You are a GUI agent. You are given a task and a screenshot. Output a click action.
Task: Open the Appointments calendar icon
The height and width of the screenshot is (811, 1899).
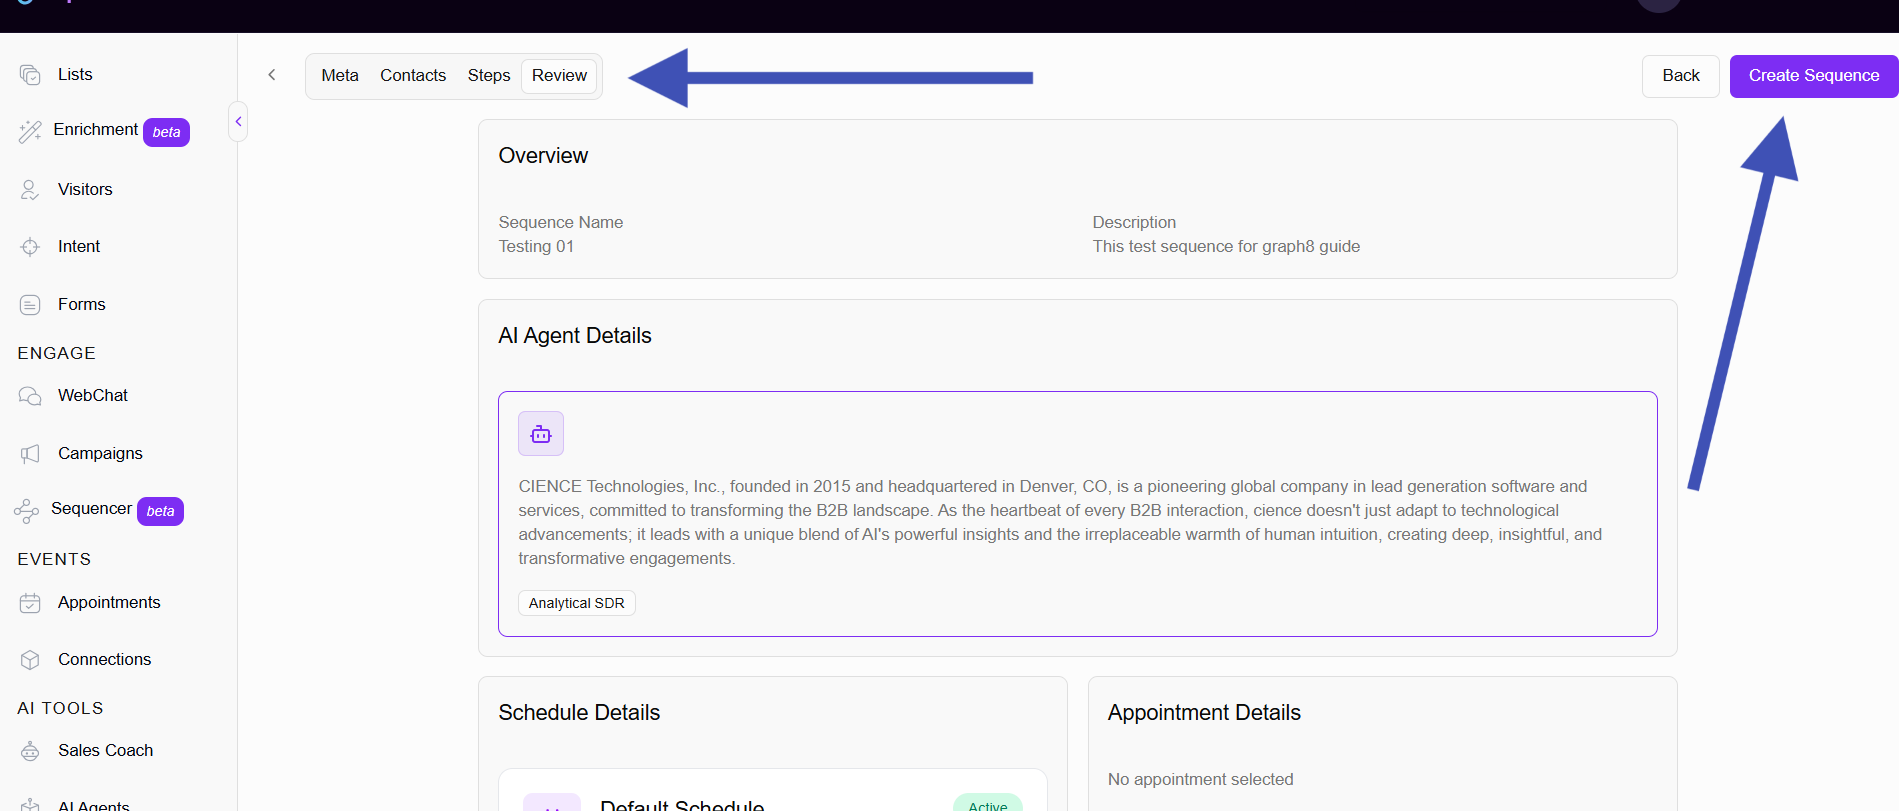(30, 603)
